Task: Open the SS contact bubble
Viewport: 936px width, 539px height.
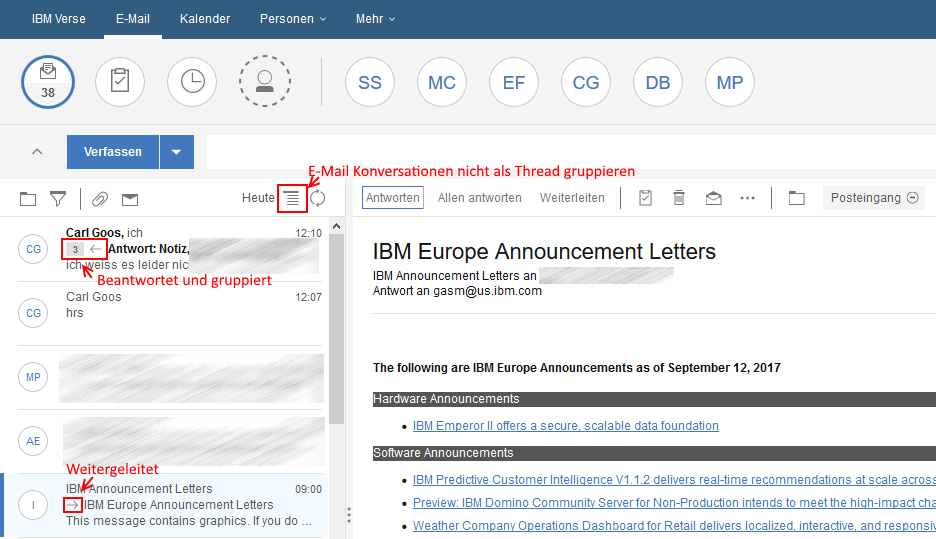Action: 370,82
